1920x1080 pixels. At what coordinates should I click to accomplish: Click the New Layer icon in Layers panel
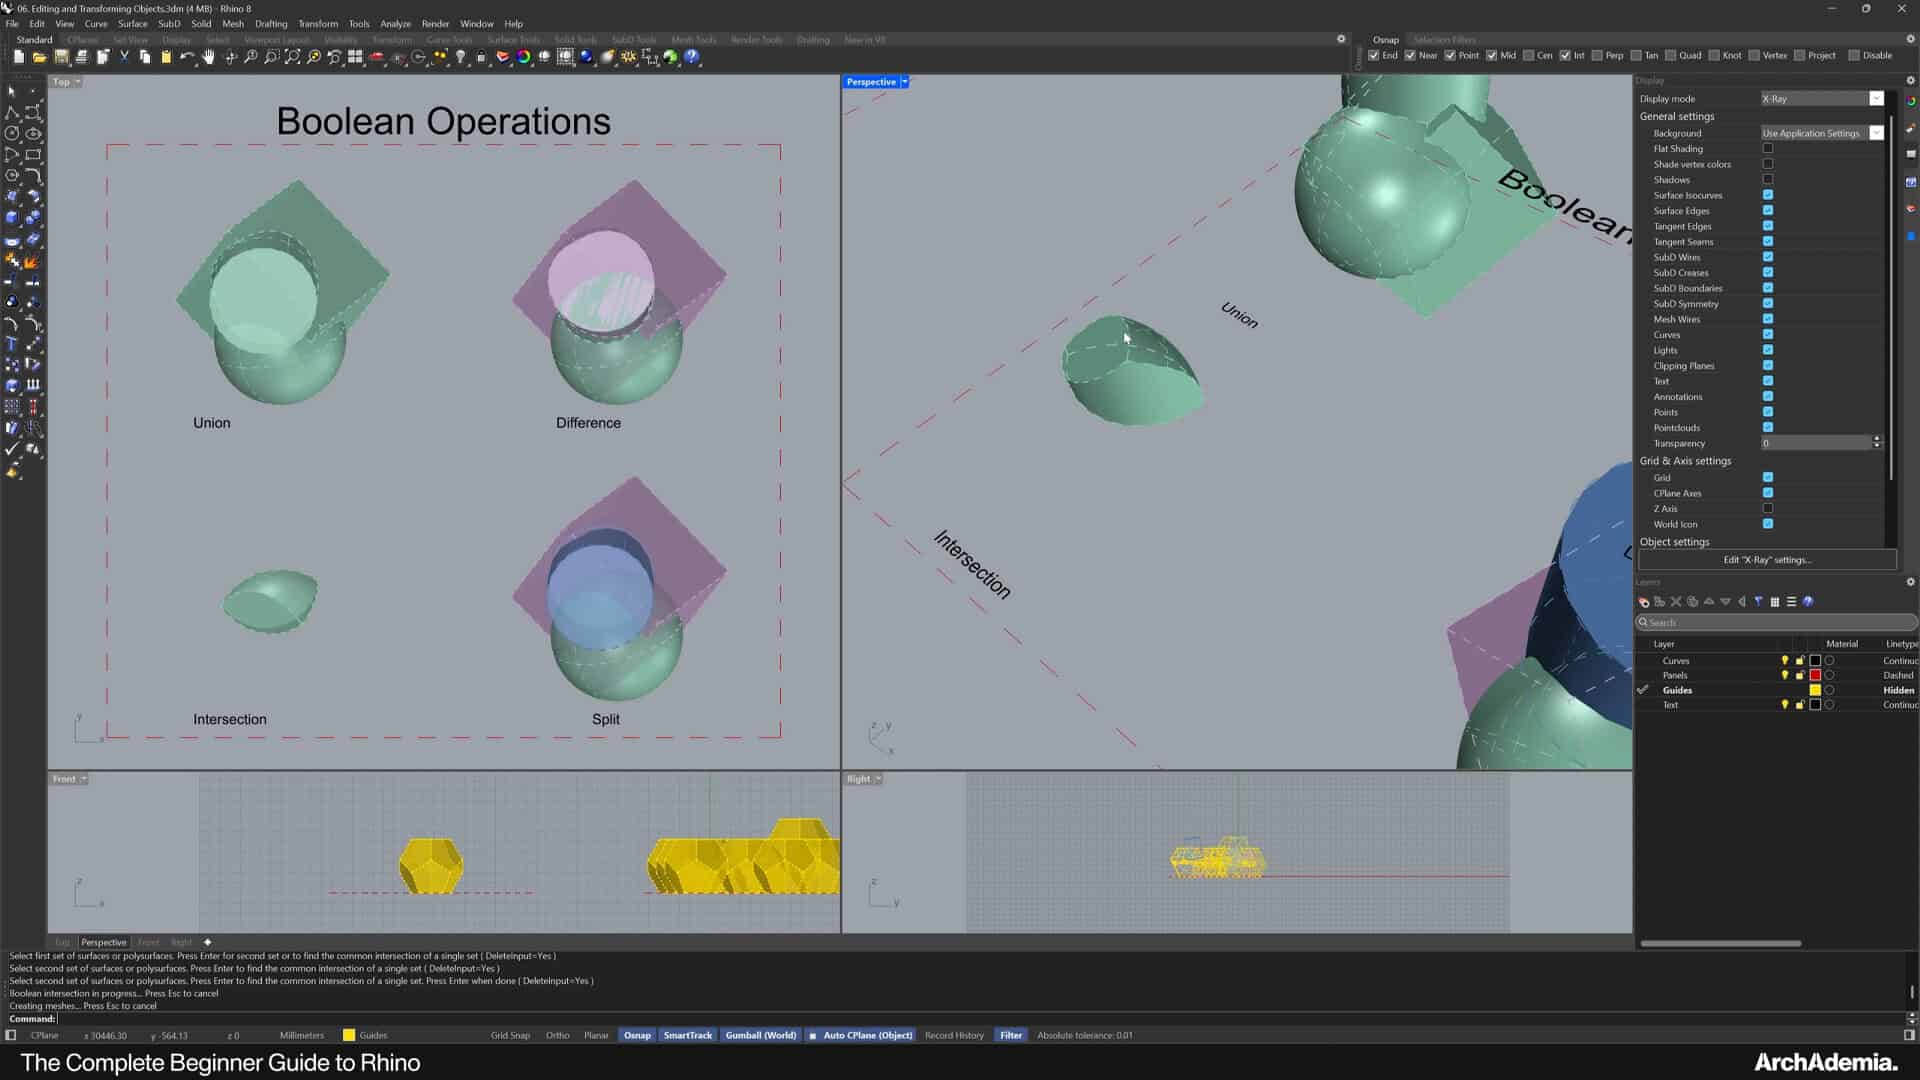coord(1643,602)
